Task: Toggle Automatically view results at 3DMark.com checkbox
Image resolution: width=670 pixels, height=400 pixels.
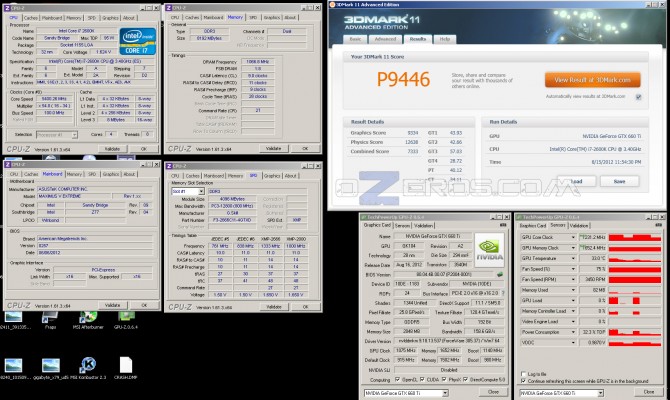Action: [638, 97]
